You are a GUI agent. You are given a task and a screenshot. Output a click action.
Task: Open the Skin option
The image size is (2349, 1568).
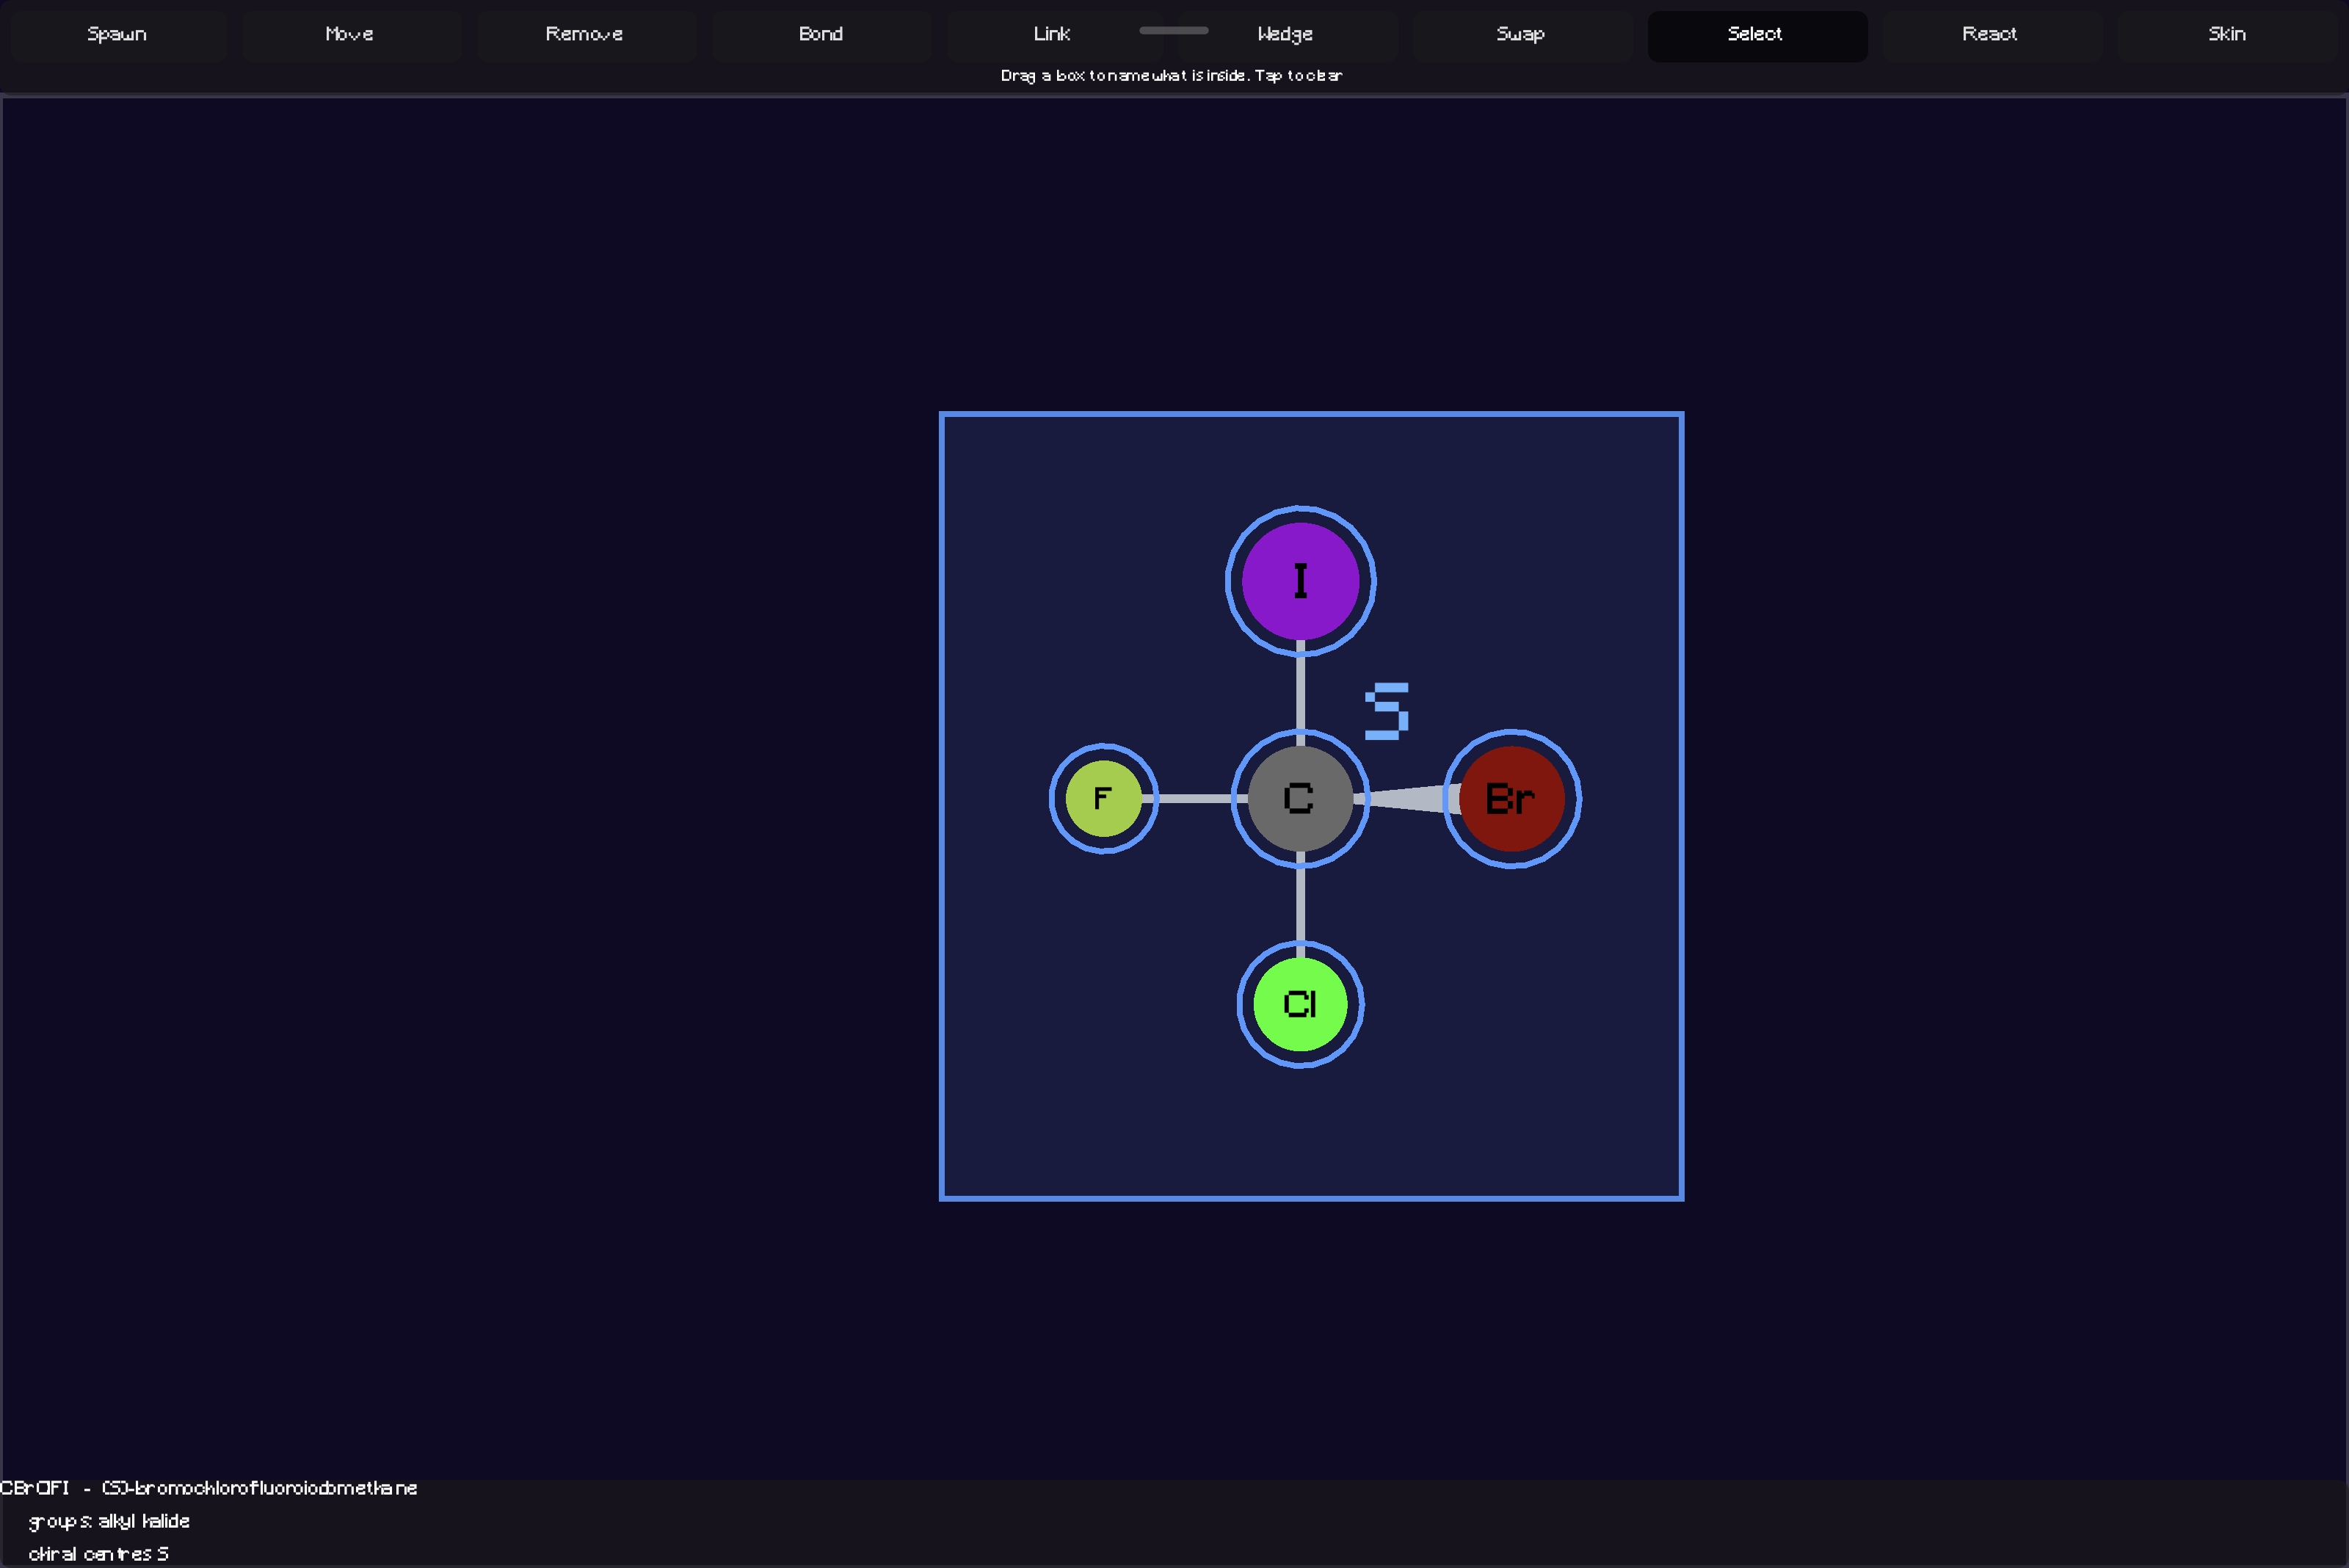click(x=2227, y=35)
